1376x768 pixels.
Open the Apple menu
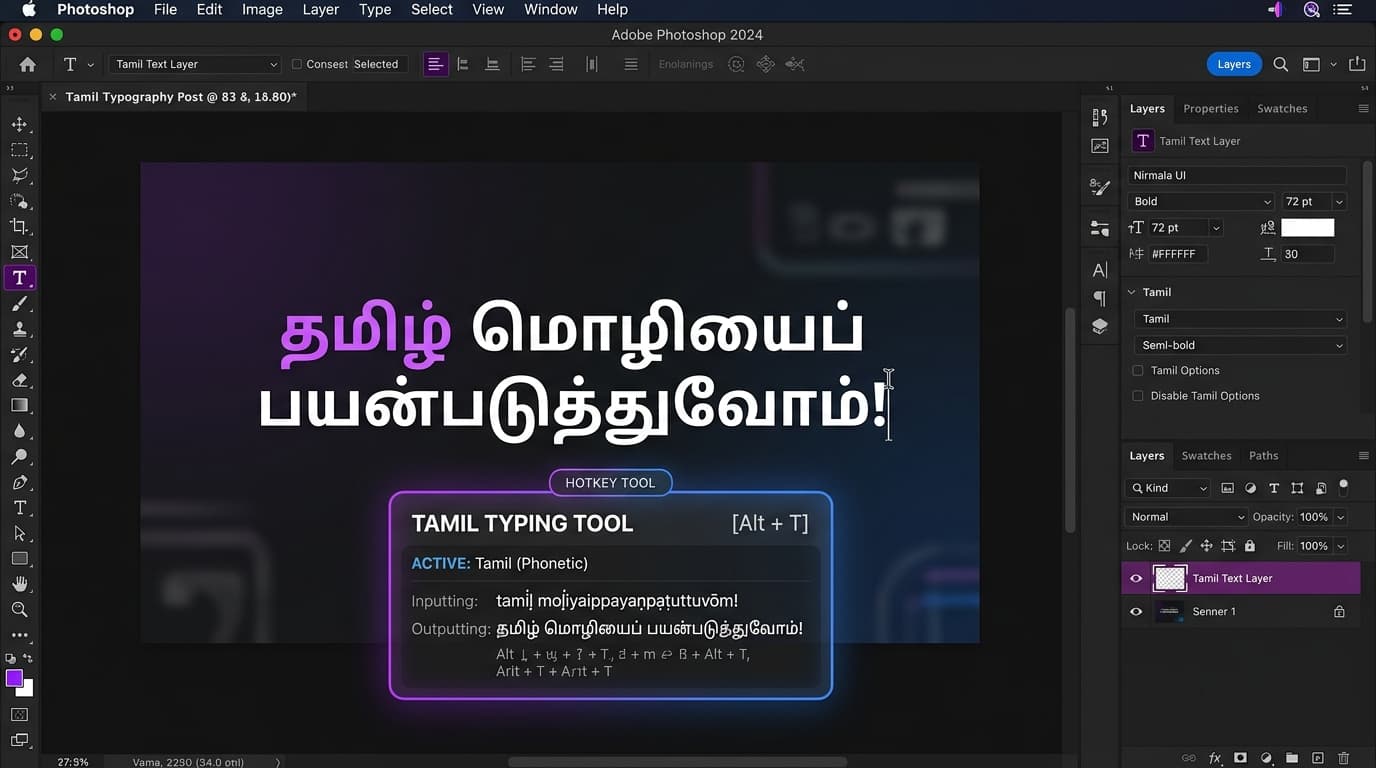[x=29, y=9]
